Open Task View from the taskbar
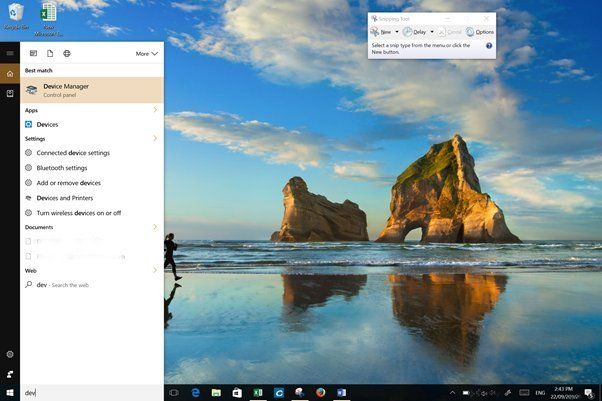The image size is (602, 401). pyautogui.click(x=174, y=393)
